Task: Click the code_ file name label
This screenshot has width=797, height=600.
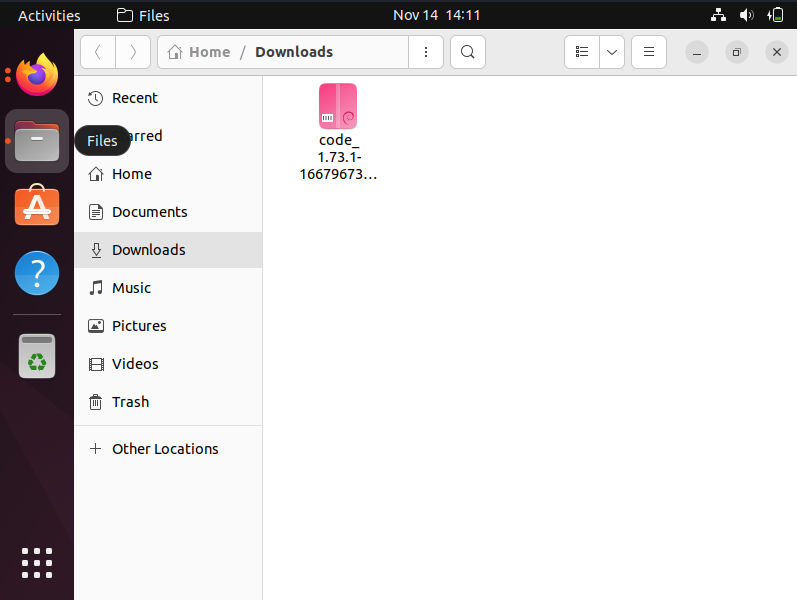Action: point(338,157)
